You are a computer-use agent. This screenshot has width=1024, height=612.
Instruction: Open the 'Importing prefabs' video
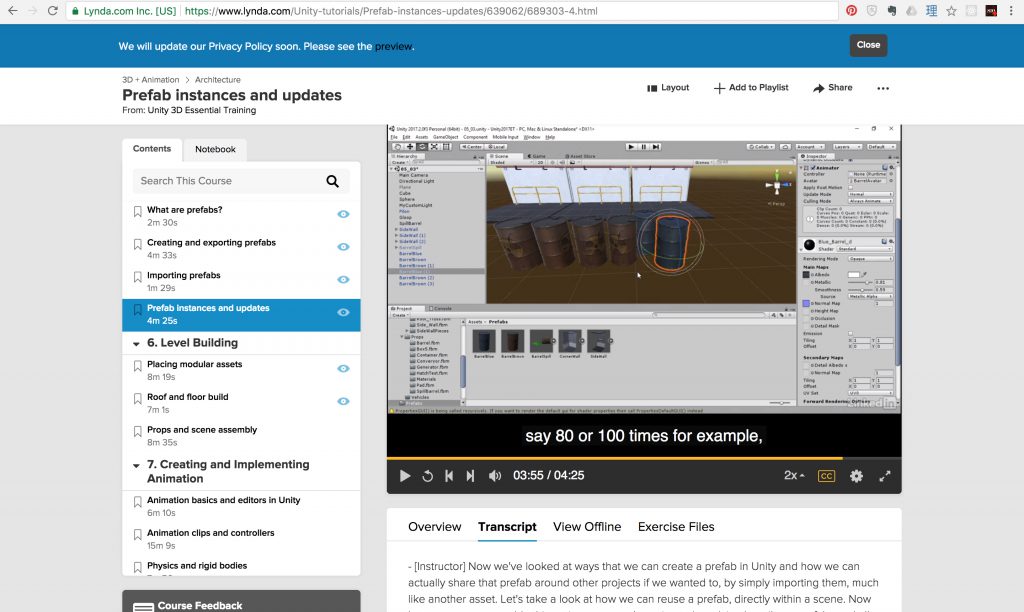tap(184, 276)
